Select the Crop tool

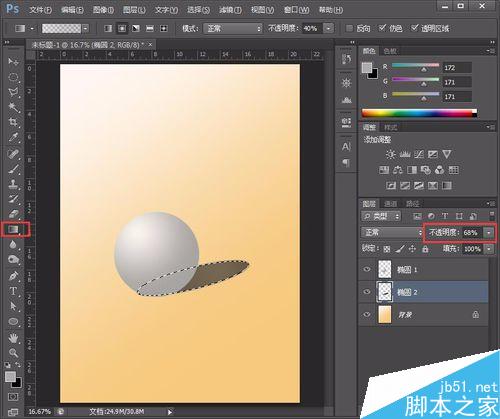click(x=13, y=122)
